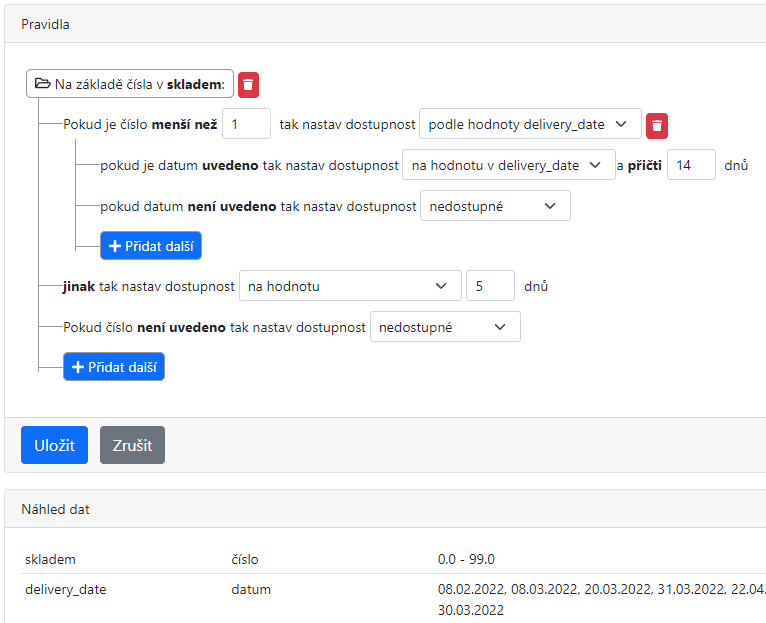Viewport: 766px width, 623px height.
Task: Save the rules with Uložit
Action: (54, 445)
